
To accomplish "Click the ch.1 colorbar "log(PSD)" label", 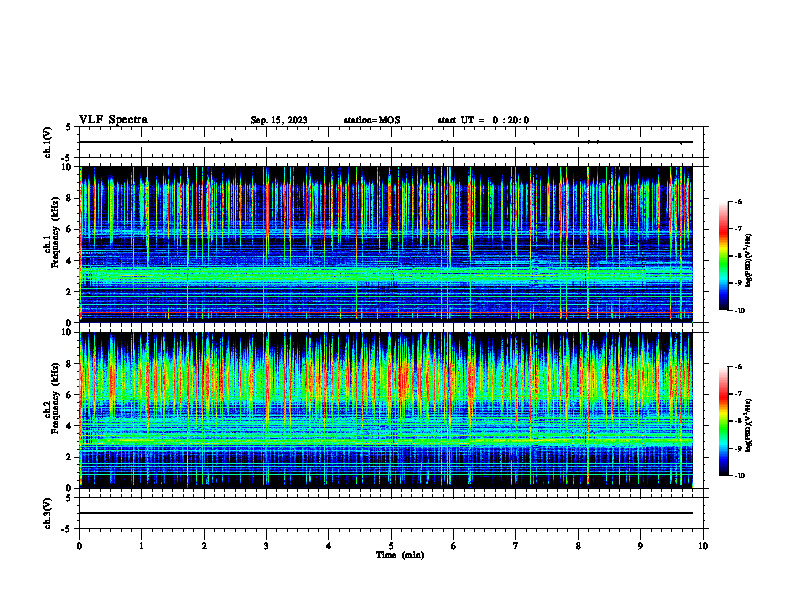I will pos(749,261).
